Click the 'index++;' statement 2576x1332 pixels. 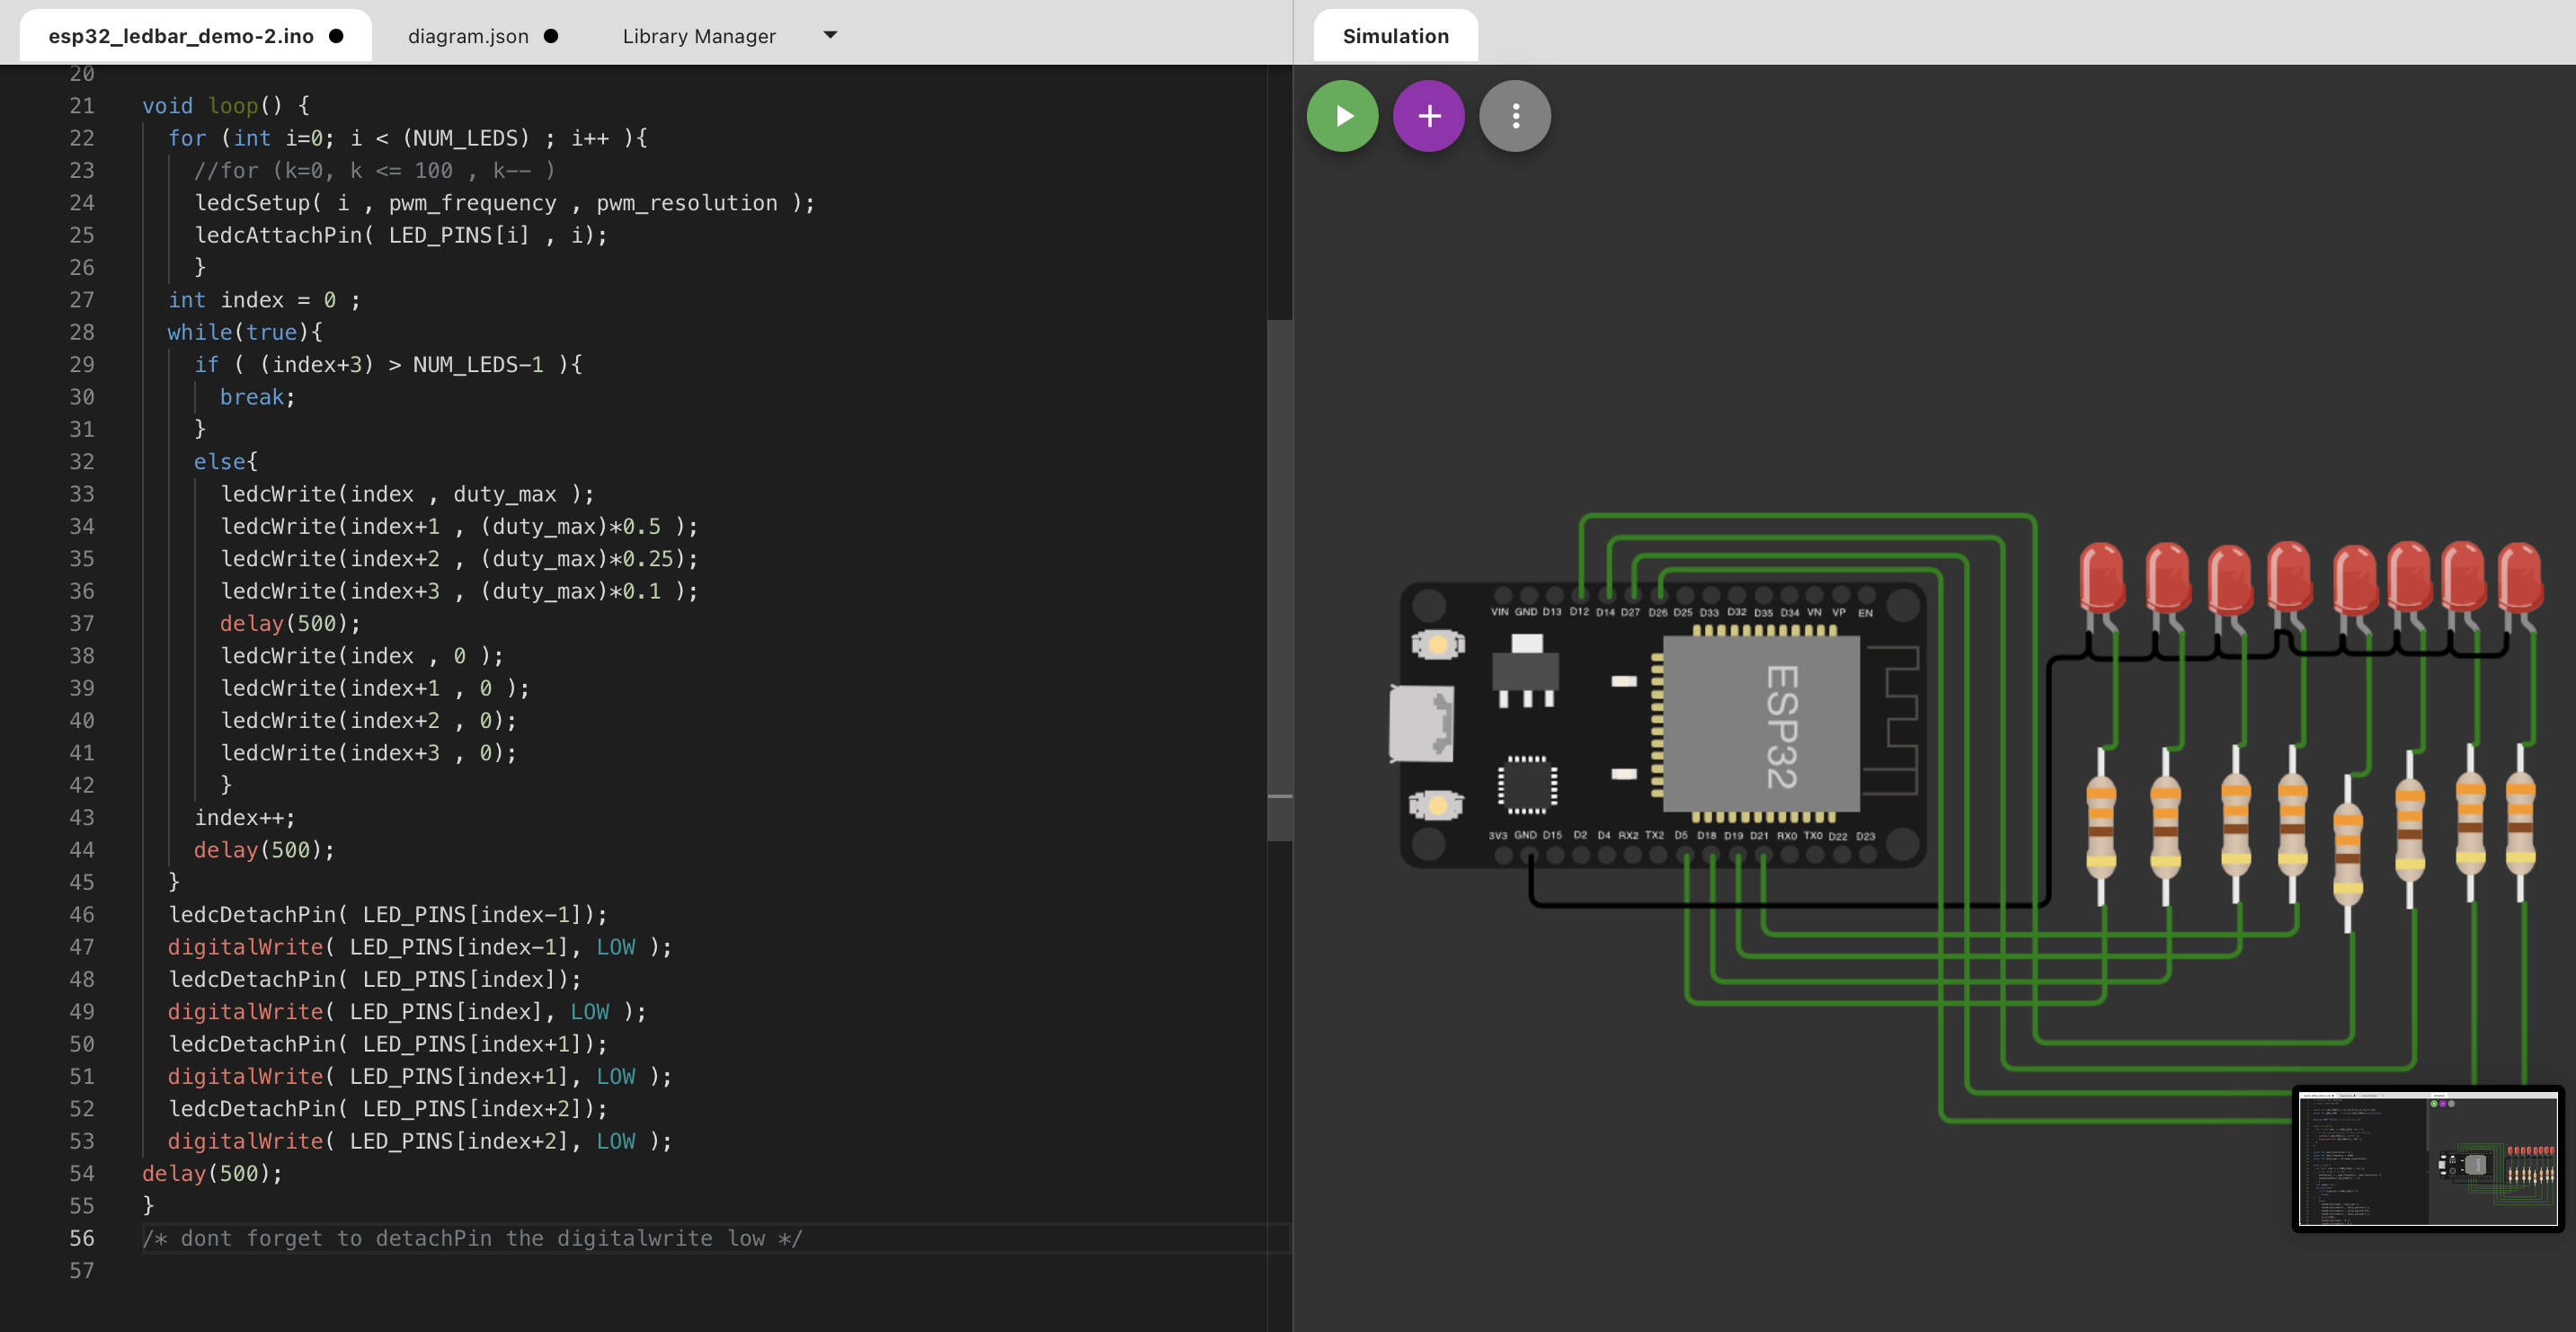pyautogui.click(x=245, y=817)
